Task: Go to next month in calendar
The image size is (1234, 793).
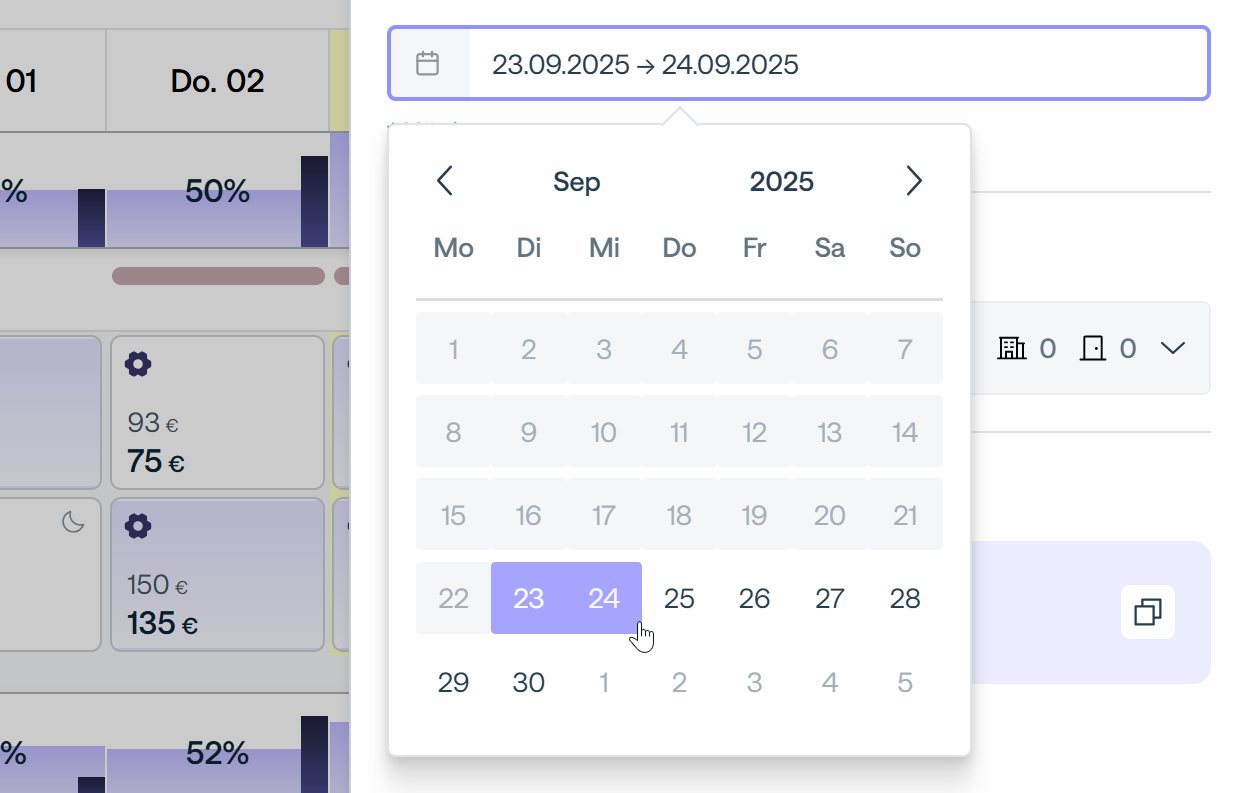Action: click(913, 181)
